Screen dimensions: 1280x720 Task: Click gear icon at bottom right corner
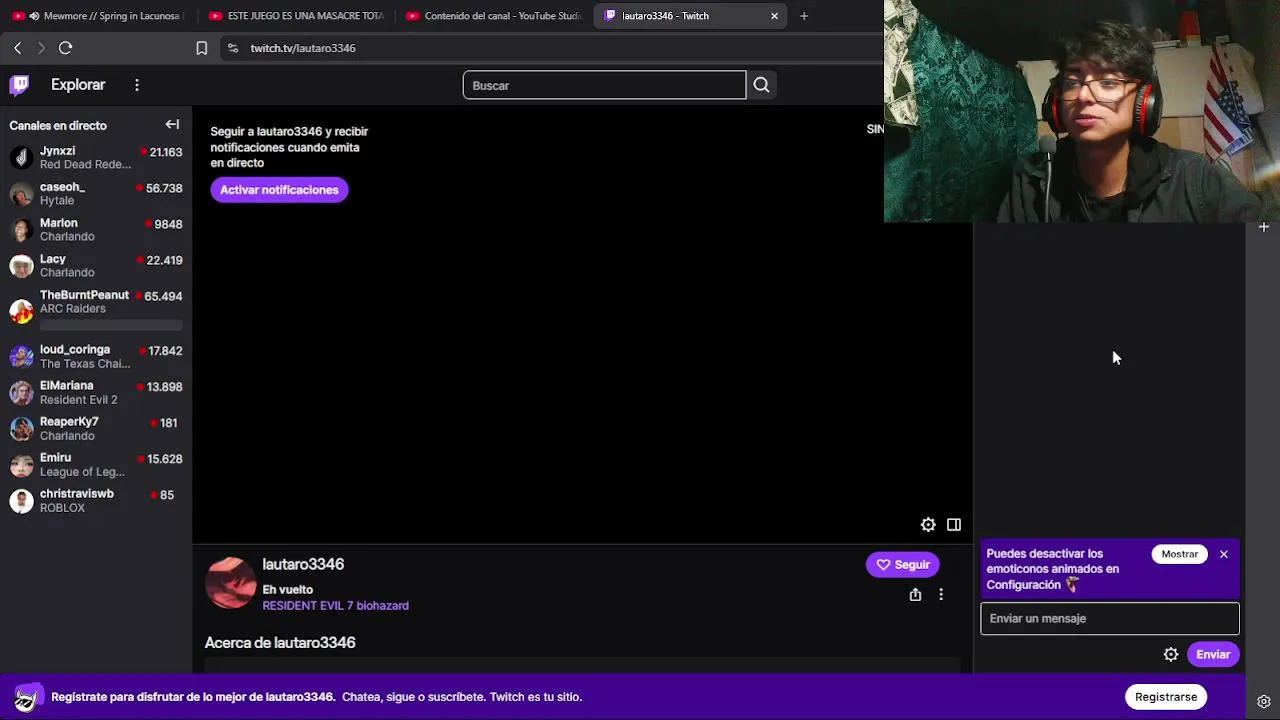point(1264,702)
